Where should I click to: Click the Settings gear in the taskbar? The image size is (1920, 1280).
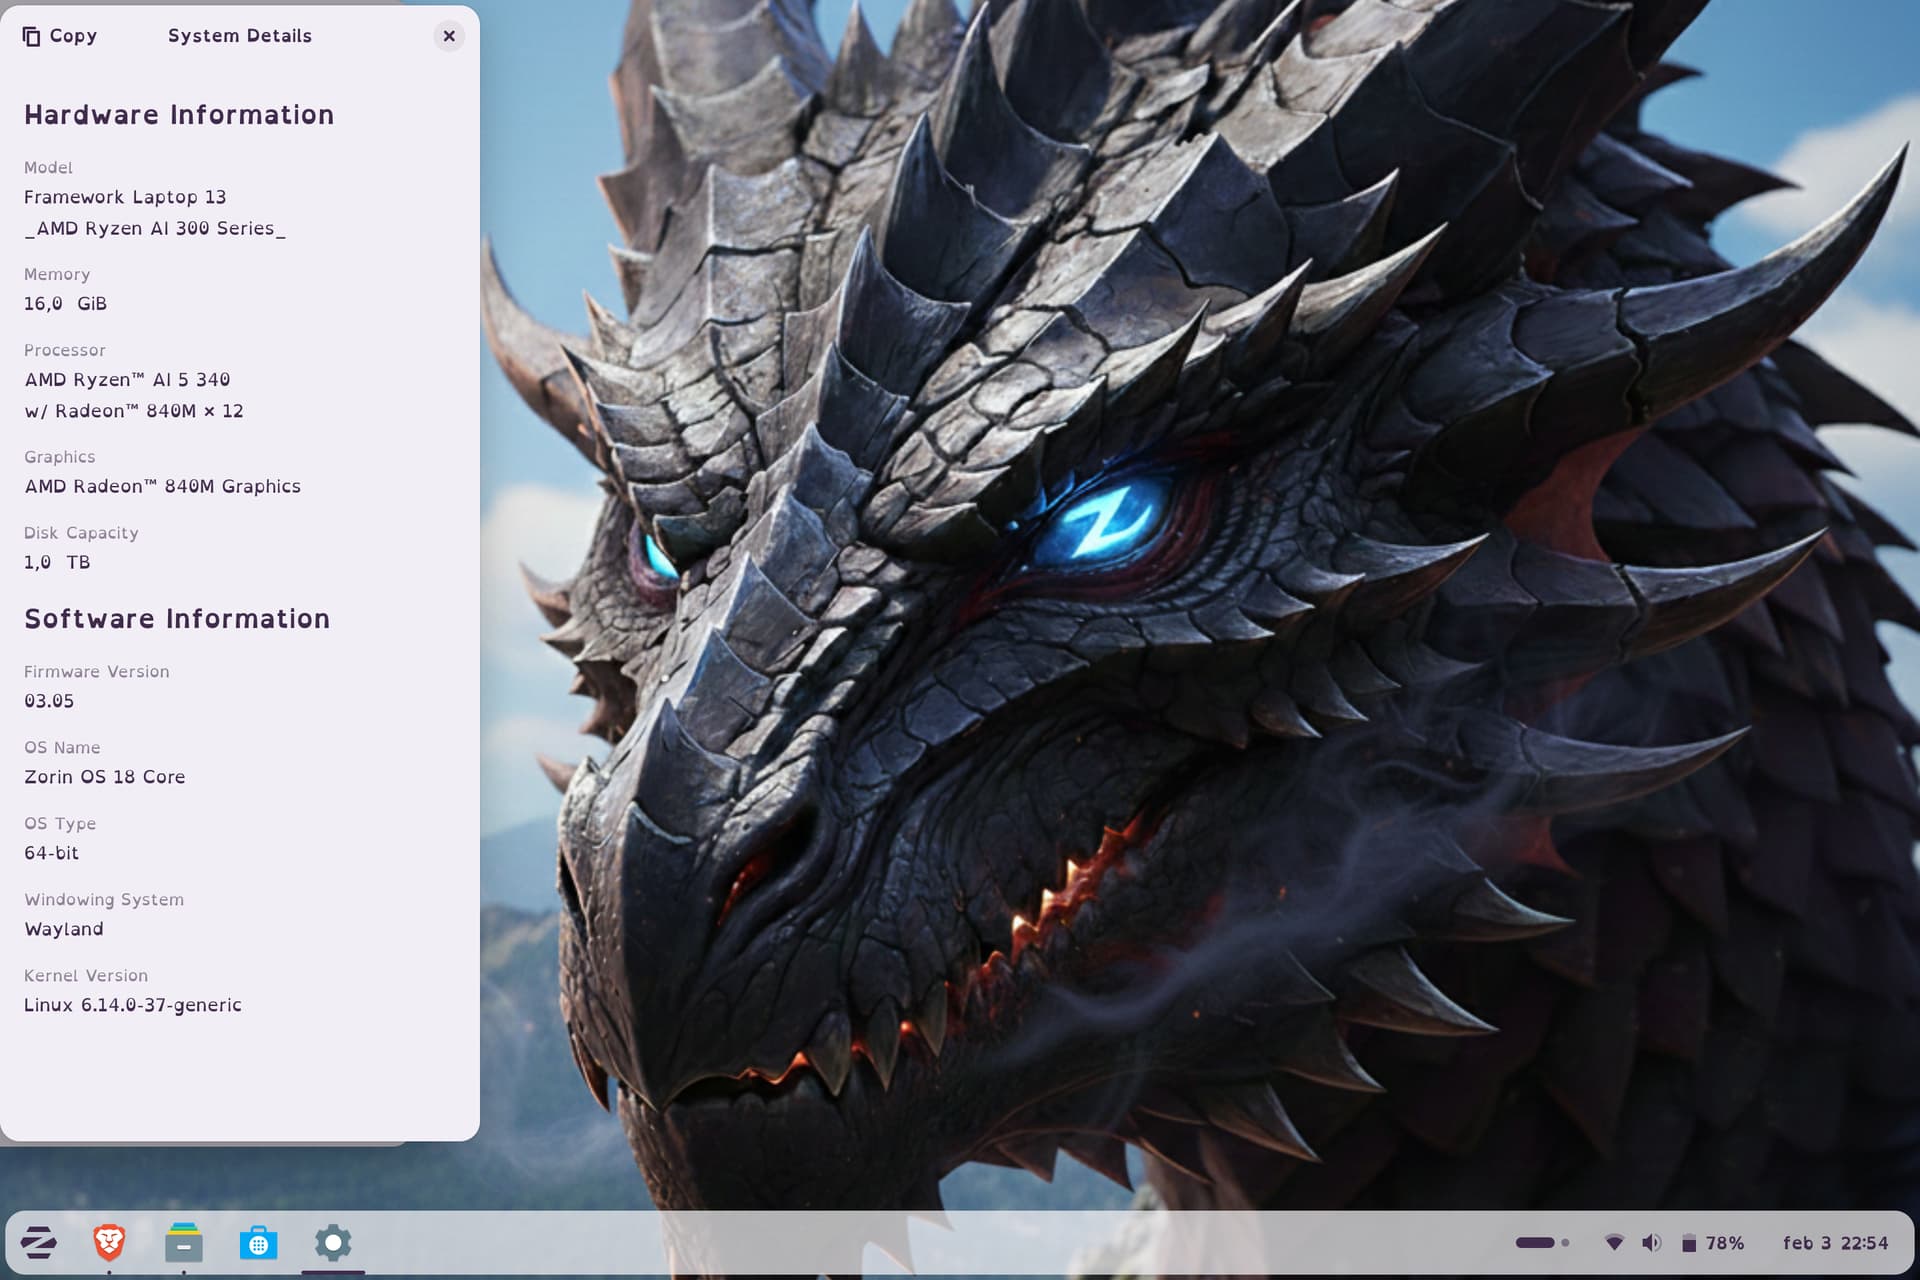[333, 1243]
